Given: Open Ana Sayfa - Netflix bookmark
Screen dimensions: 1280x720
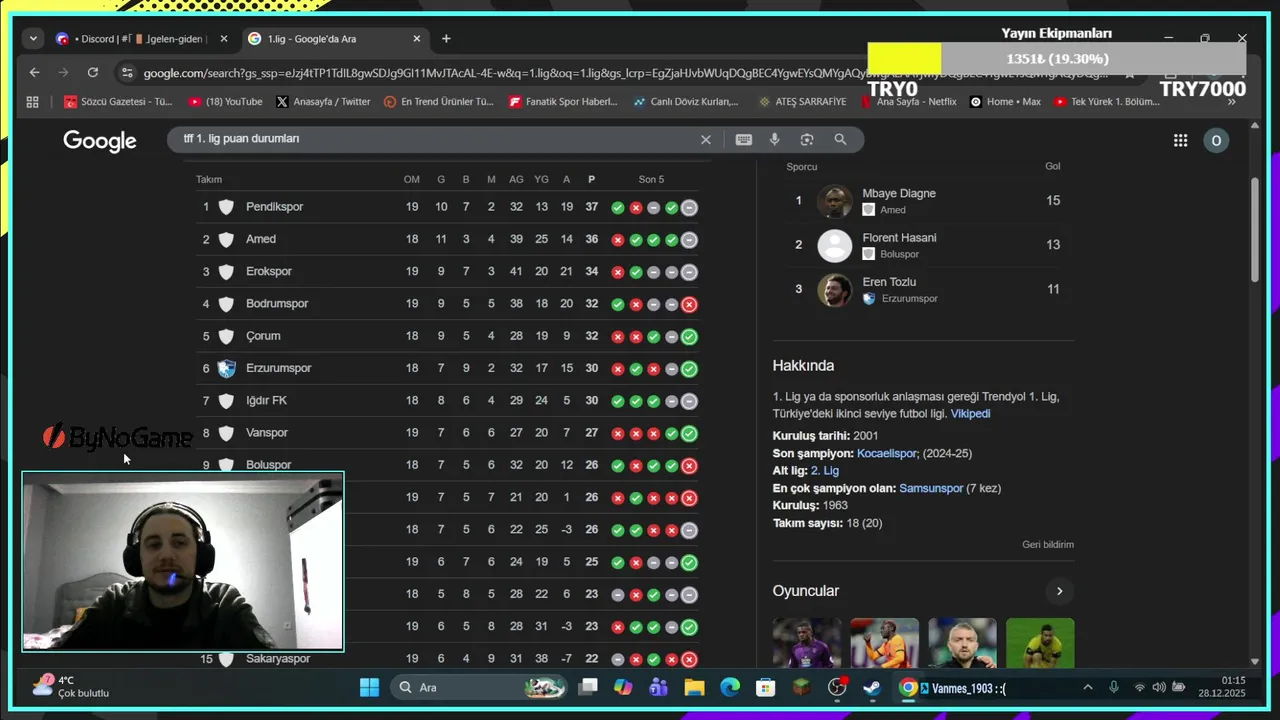Looking at the screenshot, I should [908, 102].
